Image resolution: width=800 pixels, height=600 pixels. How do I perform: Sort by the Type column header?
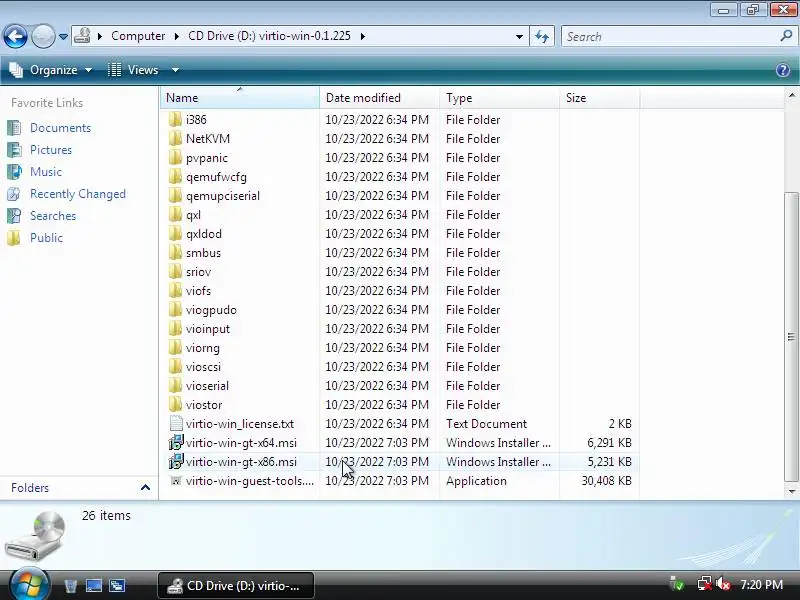click(x=499, y=97)
